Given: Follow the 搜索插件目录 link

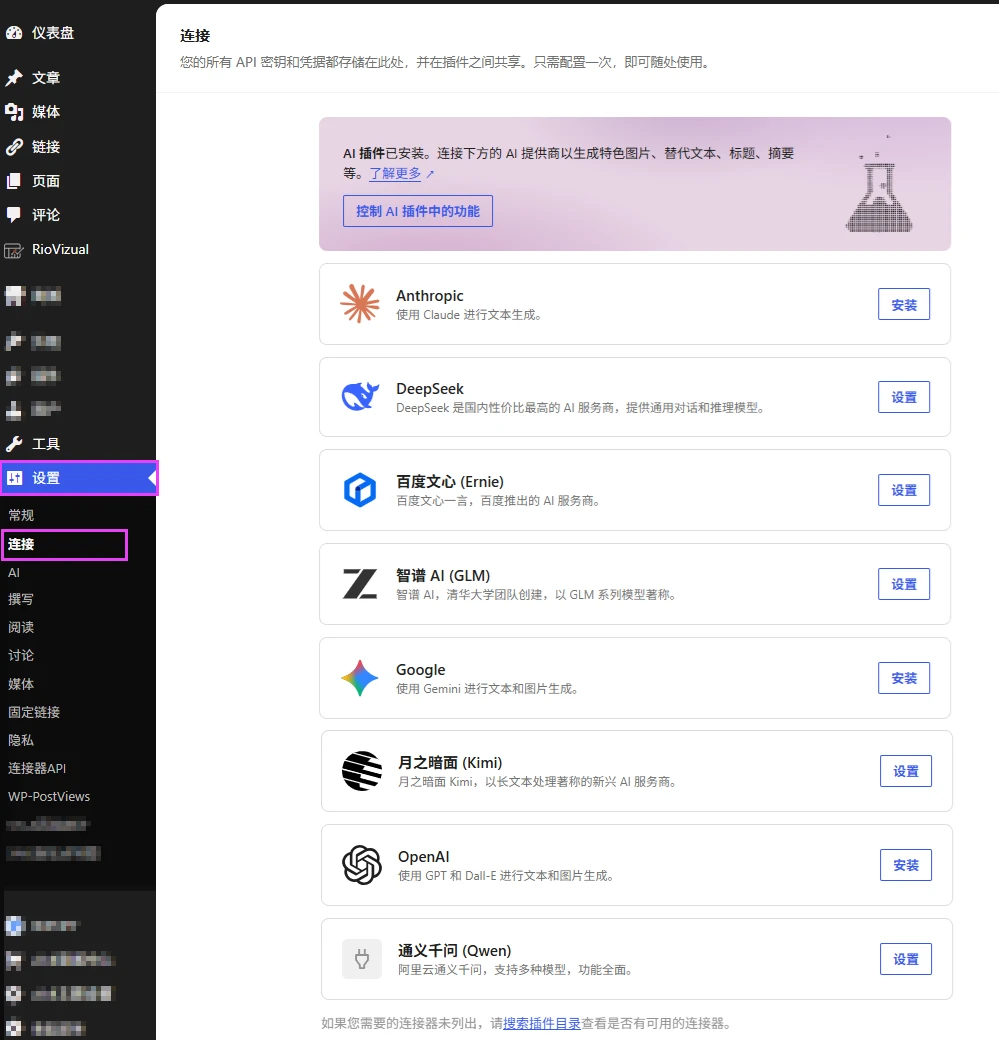Looking at the screenshot, I should (542, 1023).
